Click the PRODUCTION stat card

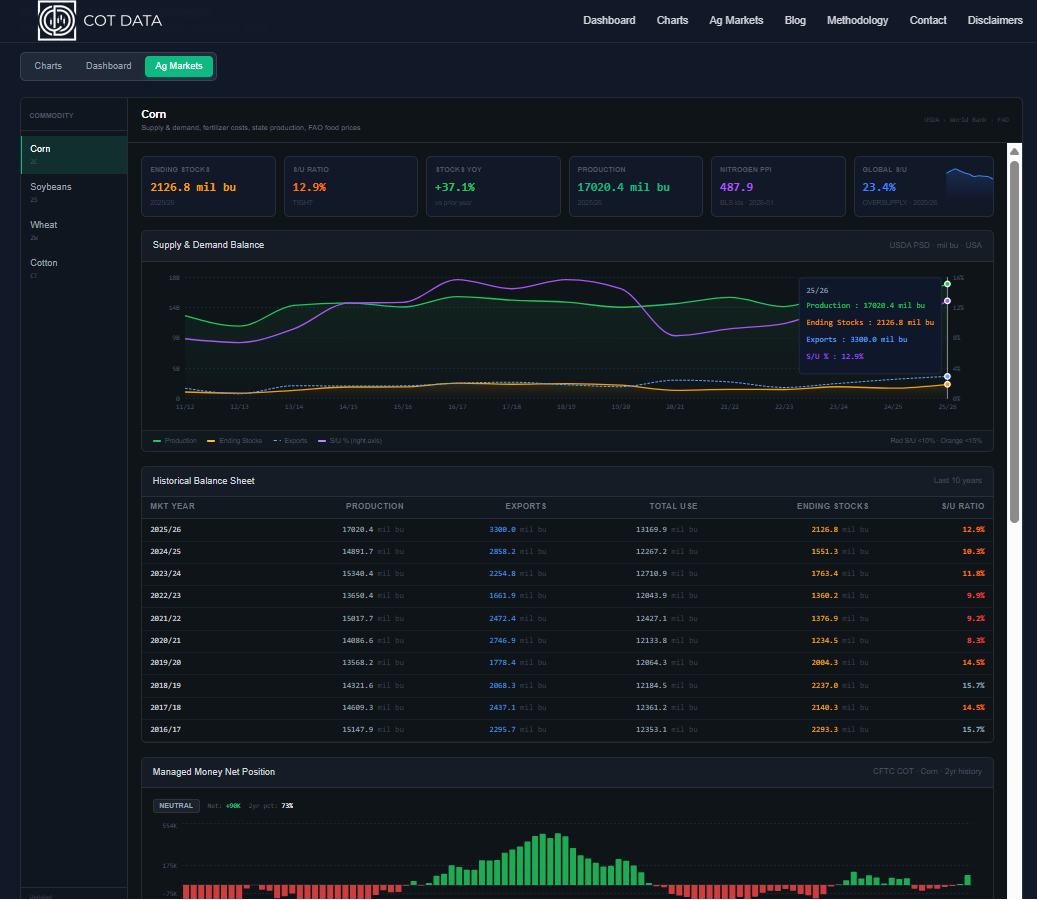point(636,186)
